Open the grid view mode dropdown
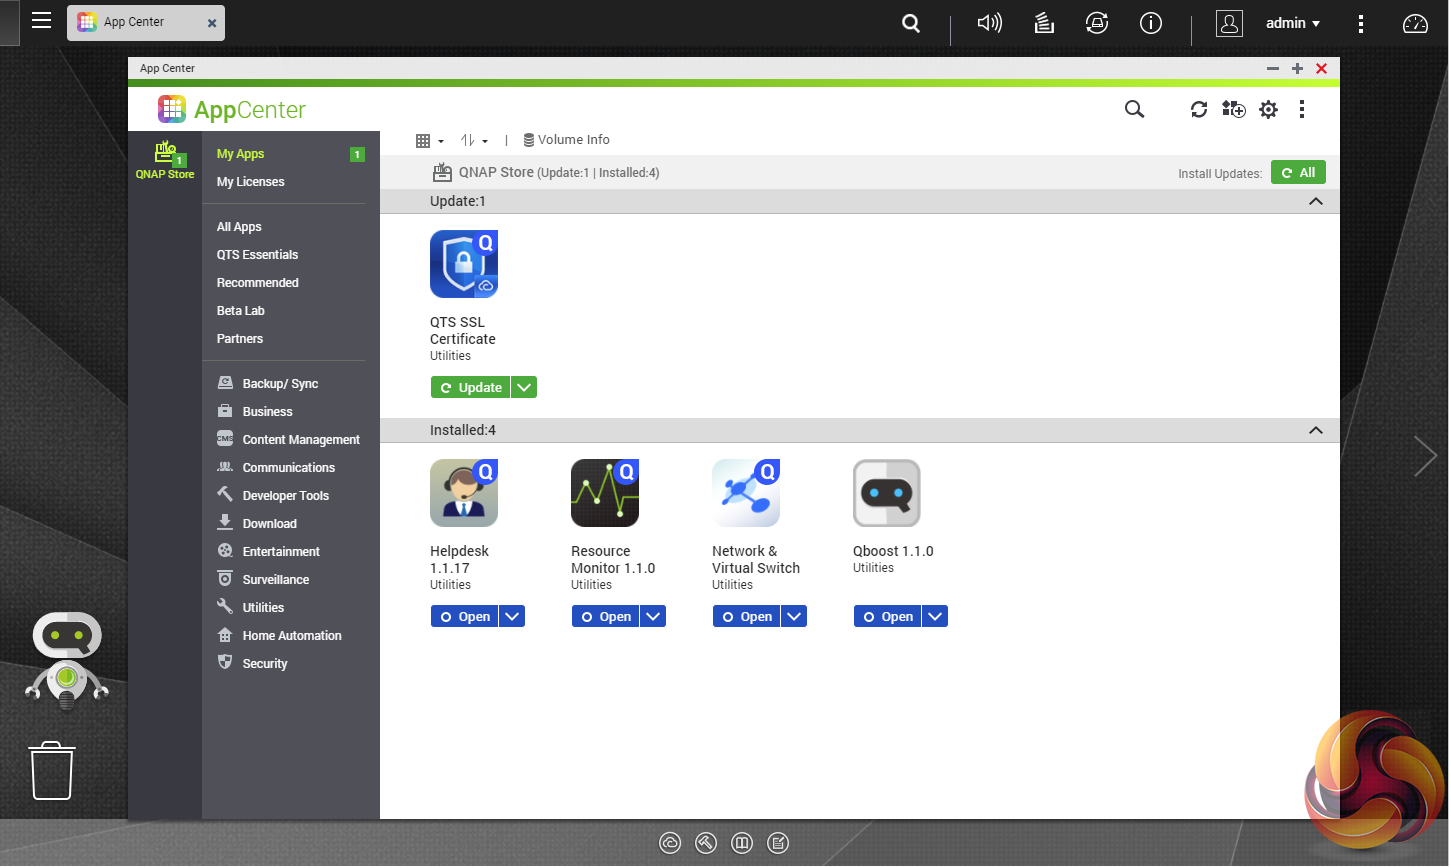Image resolution: width=1451 pixels, height=868 pixels. tap(429, 141)
